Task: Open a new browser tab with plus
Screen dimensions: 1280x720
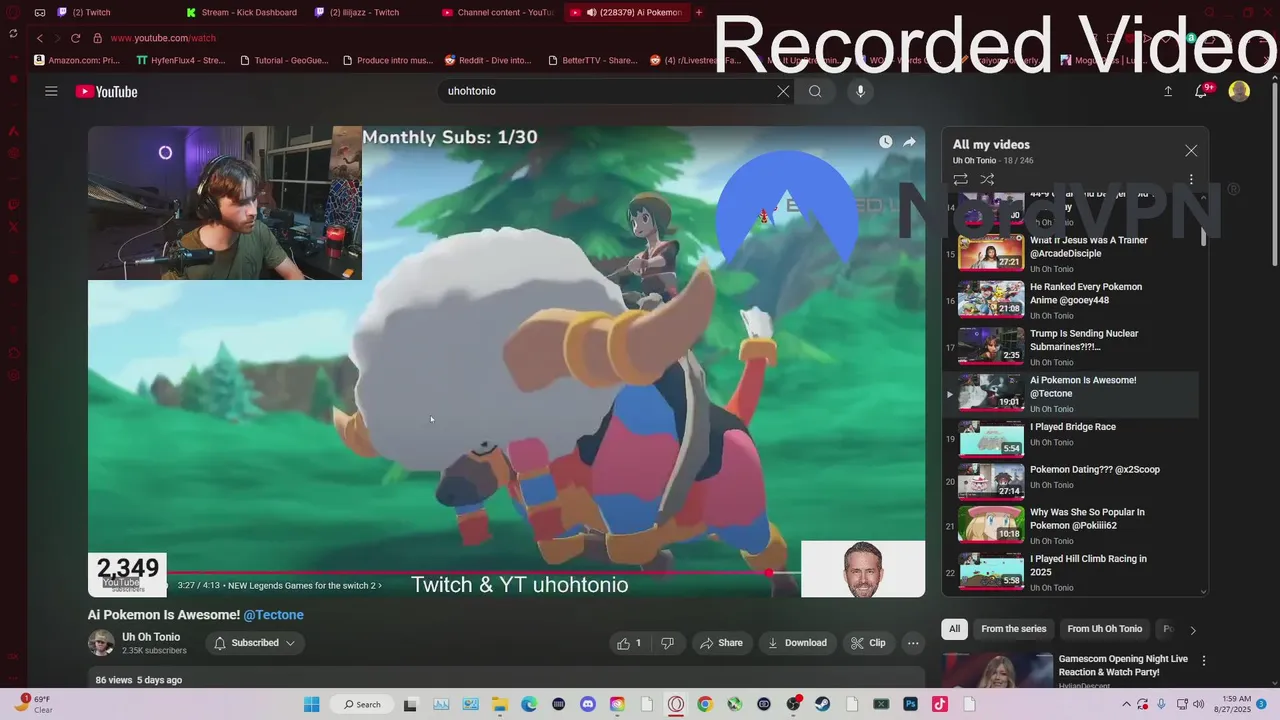Action: pyautogui.click(x=699, y=12)
